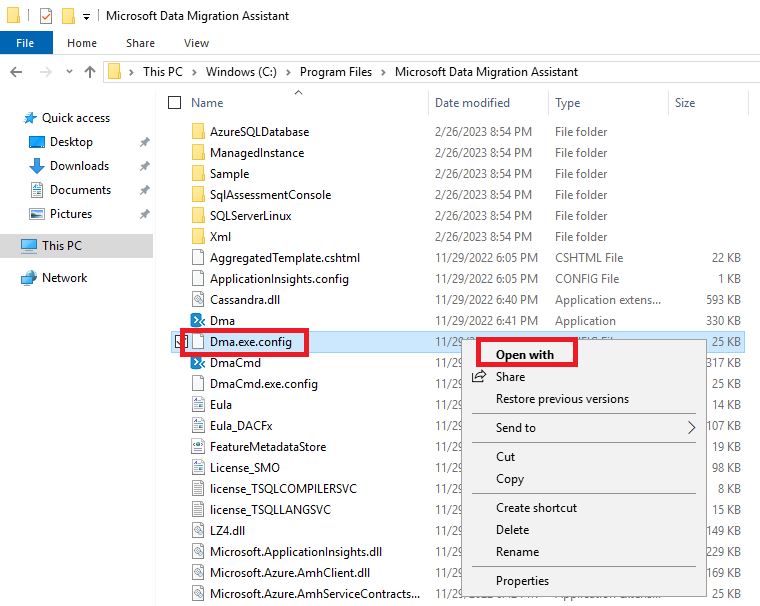Image resolution: width=760 pixels, height=606 pixels.
Task: Sort by the Type column header
Action: tap(568, 103)
